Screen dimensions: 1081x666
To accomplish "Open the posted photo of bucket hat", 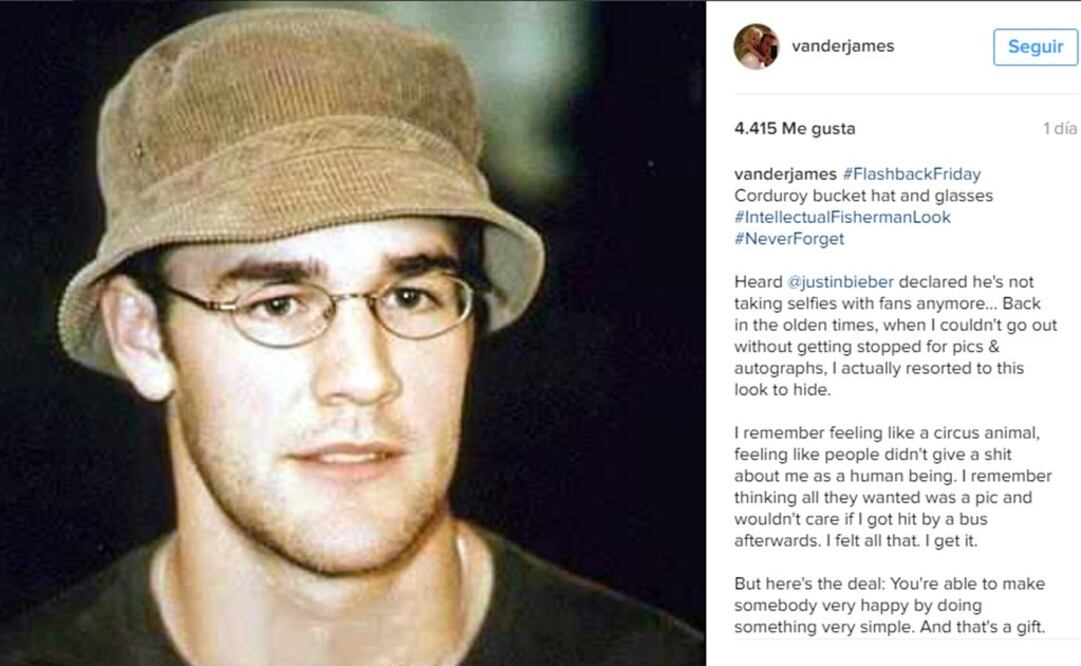I will point(352,333).
